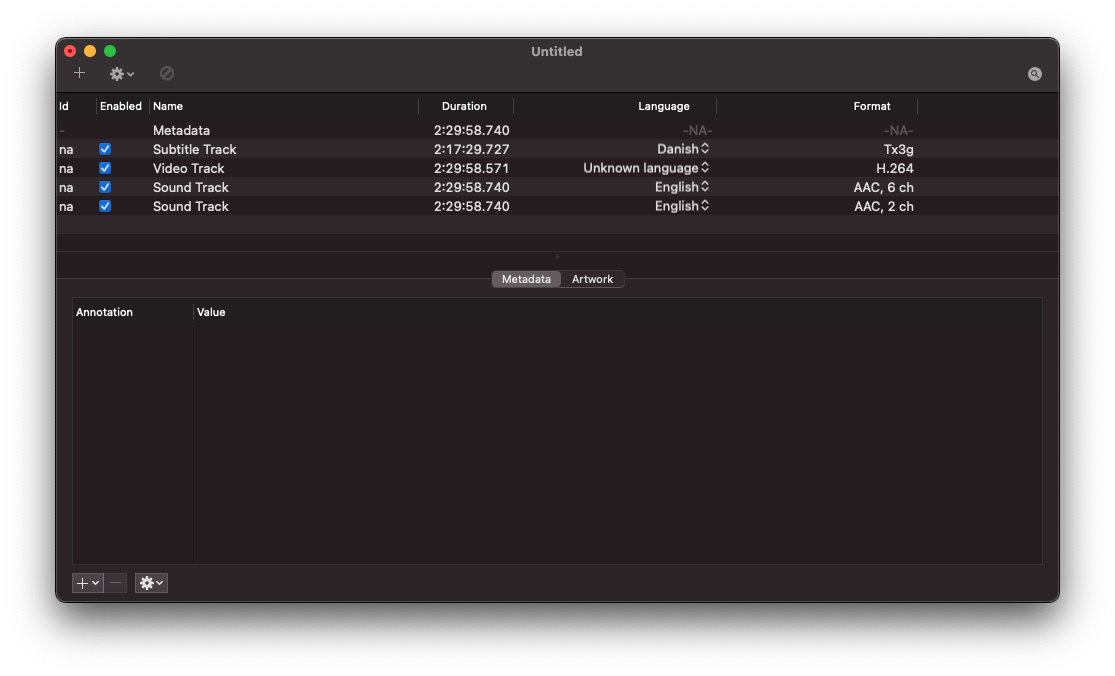Open the toolbar gear actions menu
Image resolution: width=1115 pixels, height=676 pixels.
122,74
